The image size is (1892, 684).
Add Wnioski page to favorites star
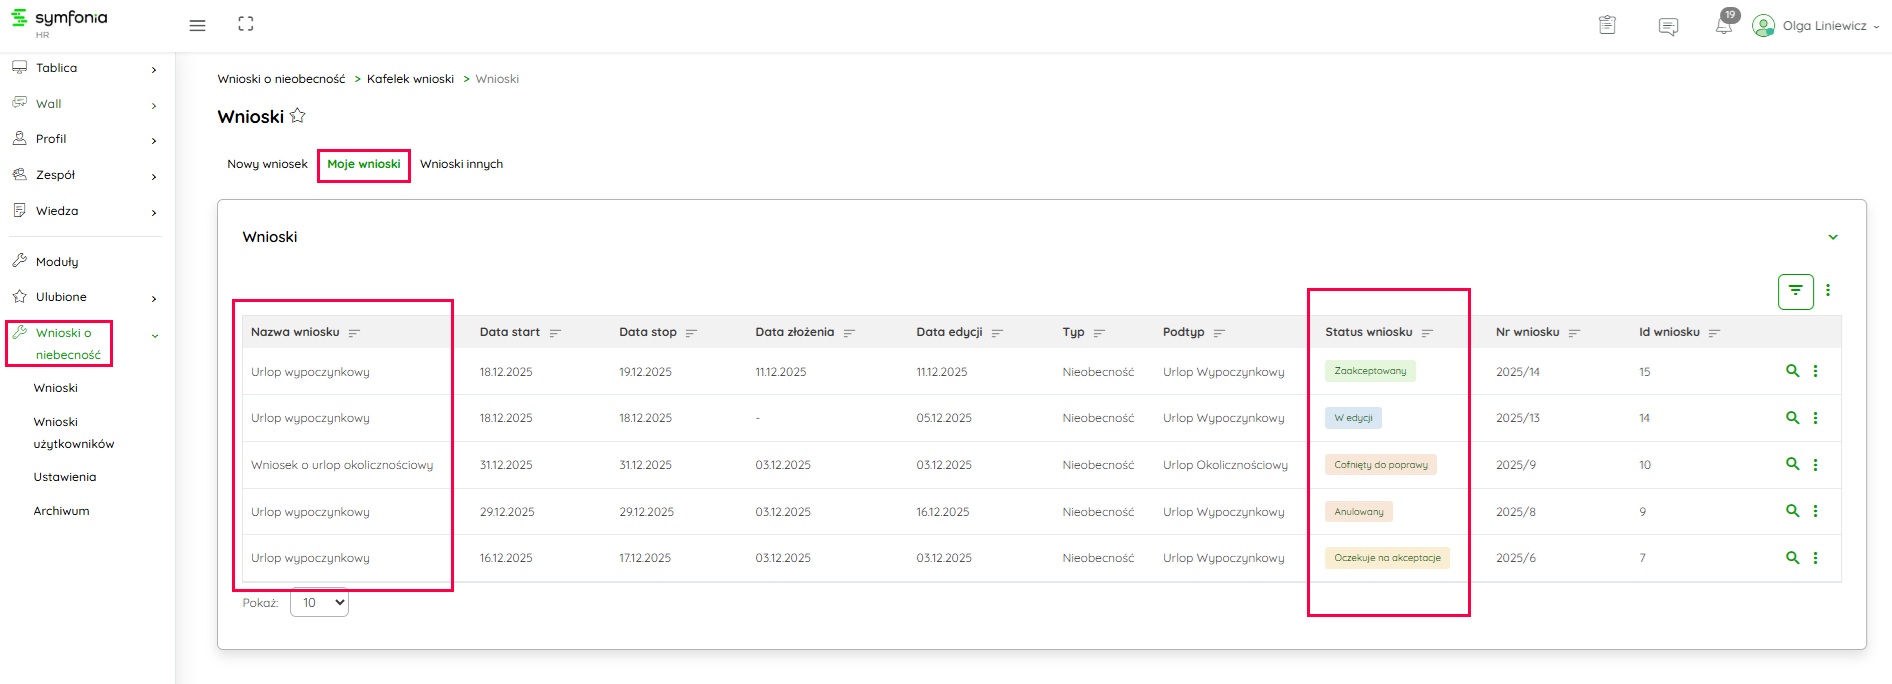[x=298, y=116]
